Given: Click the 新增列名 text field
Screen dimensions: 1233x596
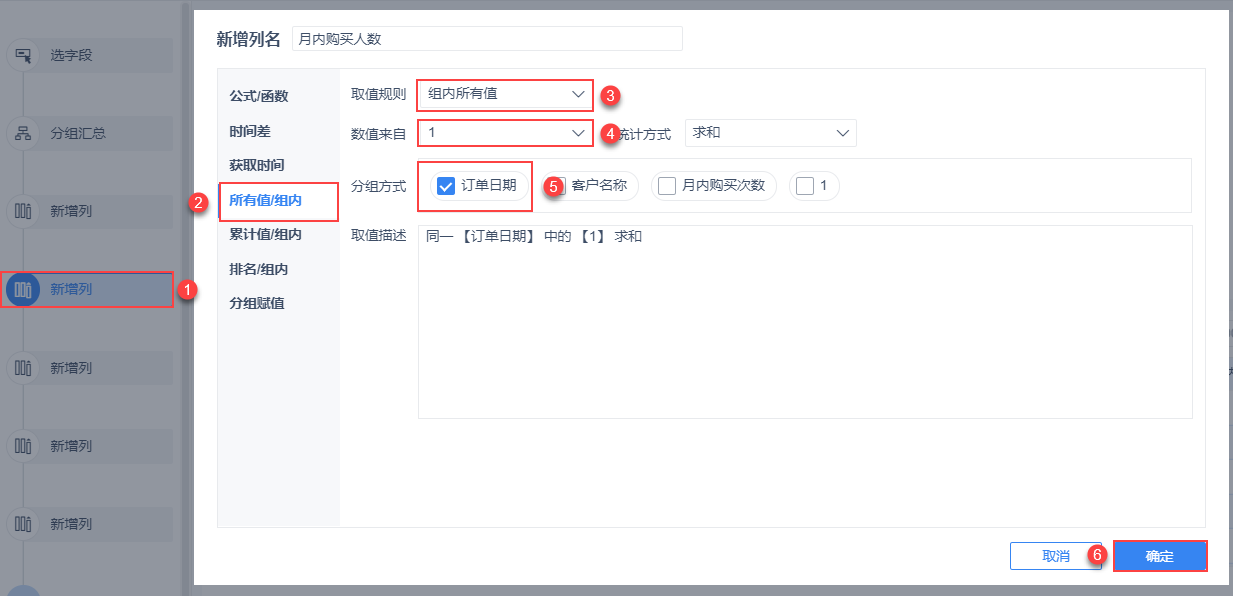Looking at the screenshot, I should pos(487,39).
